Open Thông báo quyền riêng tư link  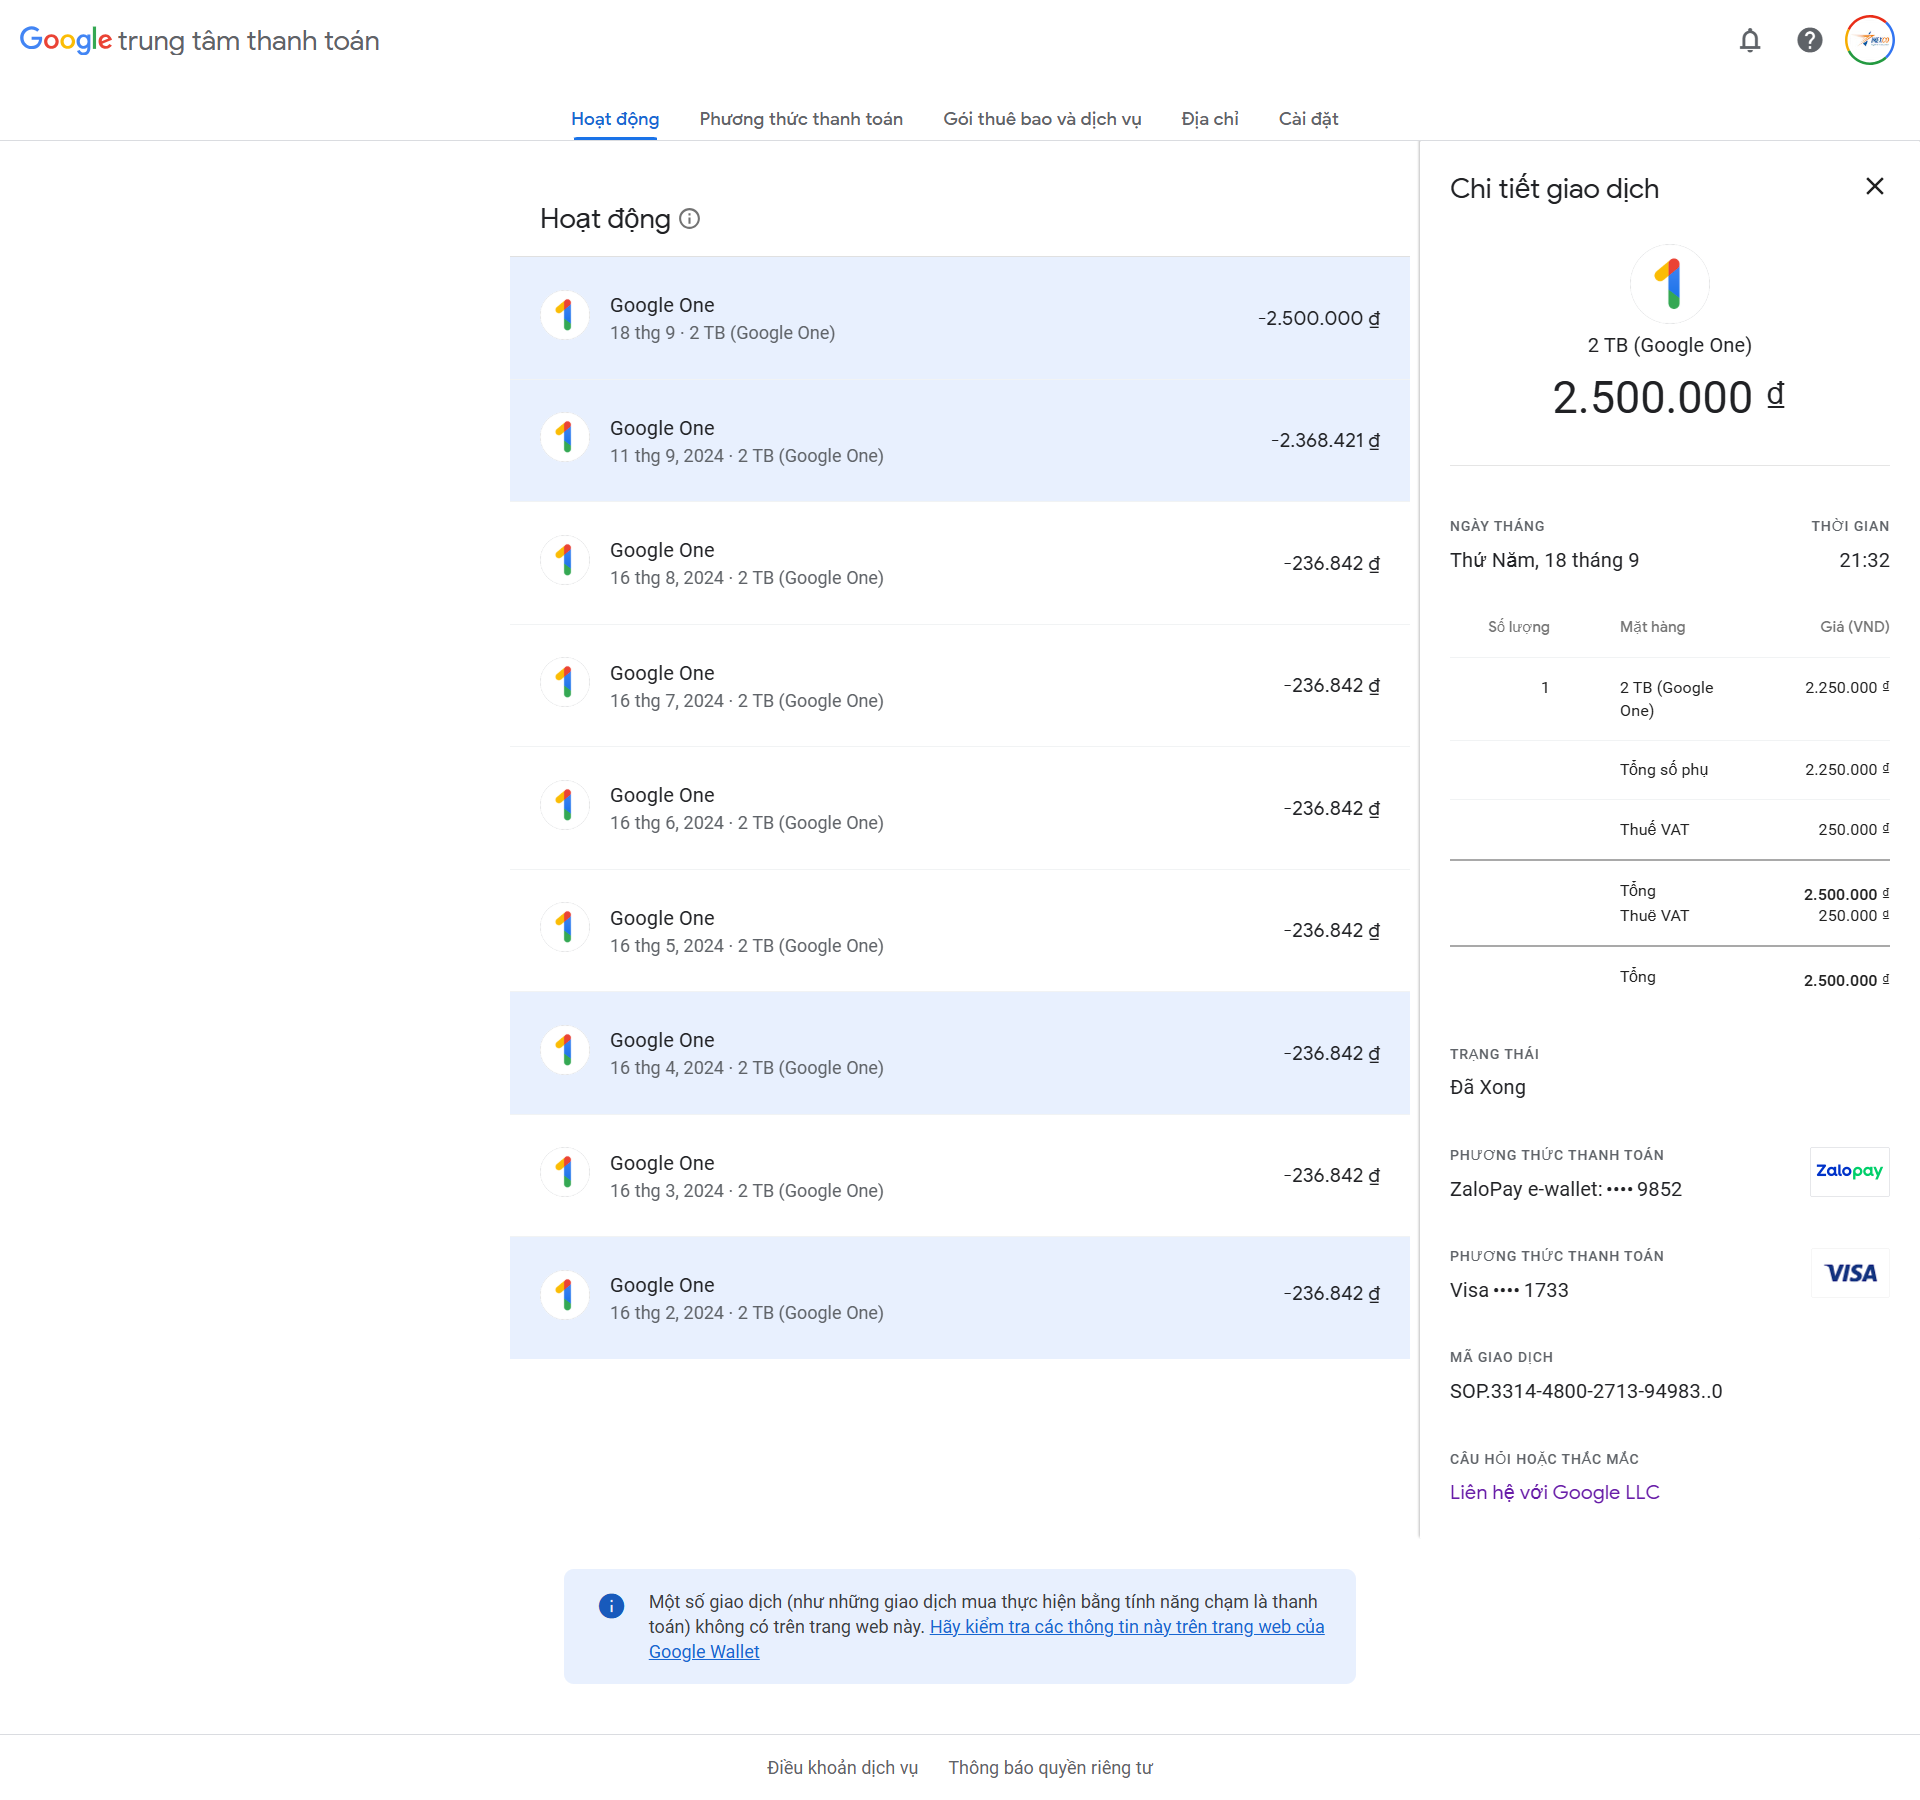pyautogui.click(x=1050, y=1767)
